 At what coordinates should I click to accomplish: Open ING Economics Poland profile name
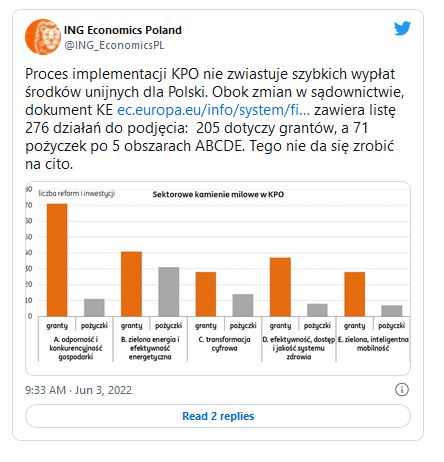pyautogui.click(x=123, y=30)
